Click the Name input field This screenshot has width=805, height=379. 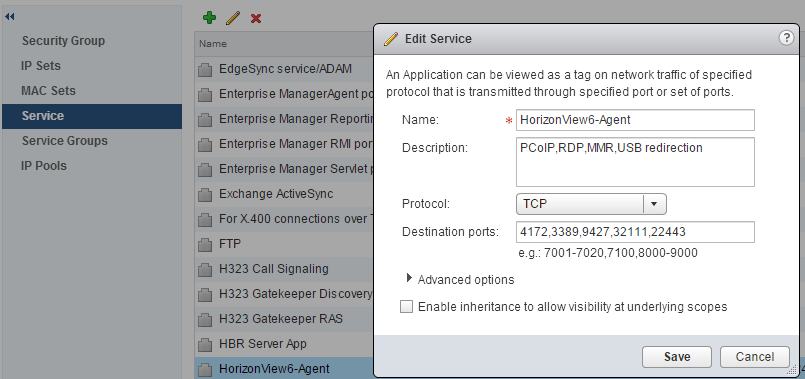[635, 120]
